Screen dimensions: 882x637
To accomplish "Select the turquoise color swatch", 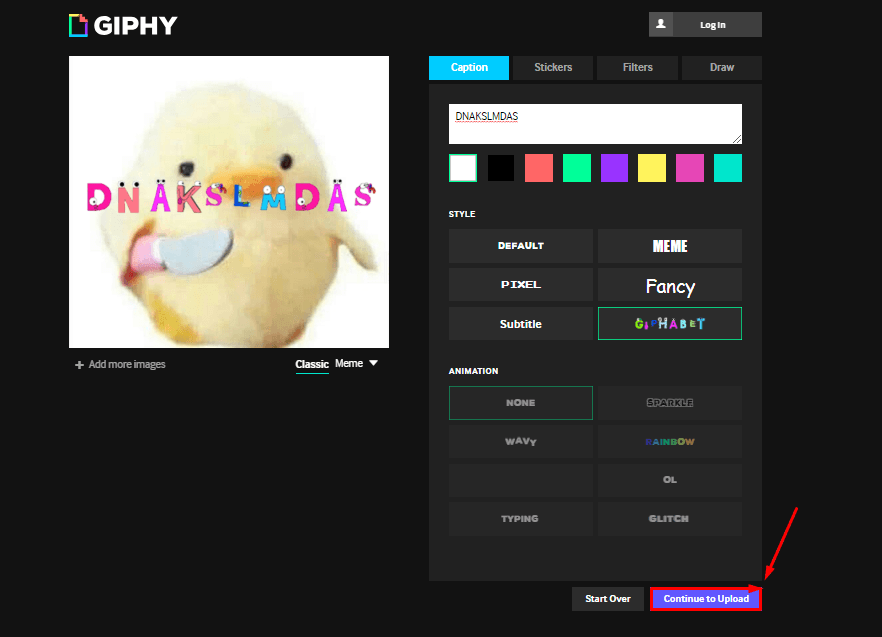I will click(x=728, y=168).
